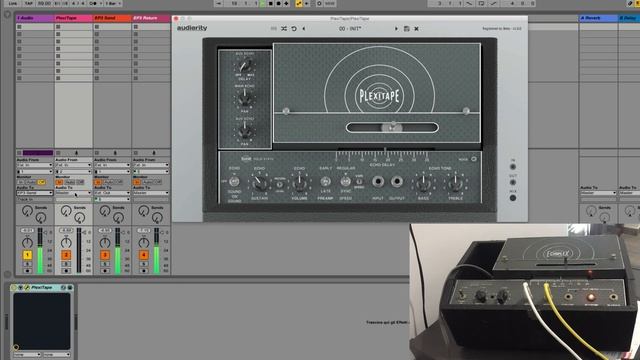The image size is (640, 360).
Task: Open EP3 Send track Audio To dropdown
Action: coord(112,193)
